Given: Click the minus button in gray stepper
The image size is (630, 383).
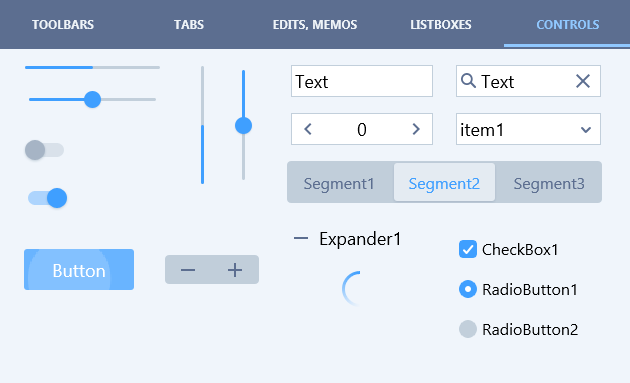Looking at the screenshot, I should [x=188, y=270].
